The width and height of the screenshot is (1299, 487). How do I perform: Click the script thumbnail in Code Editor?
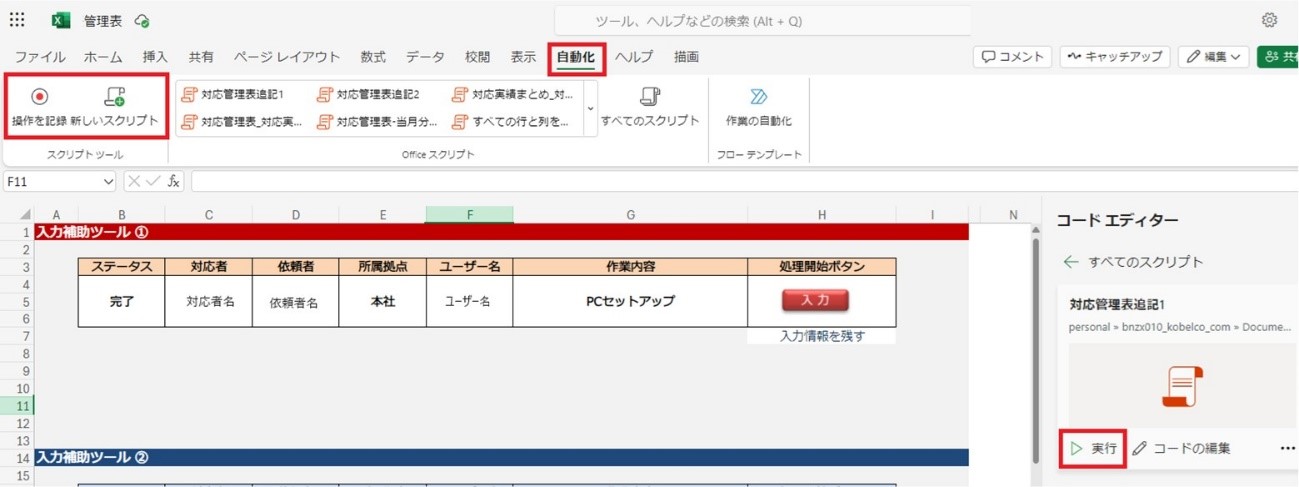1182,387
